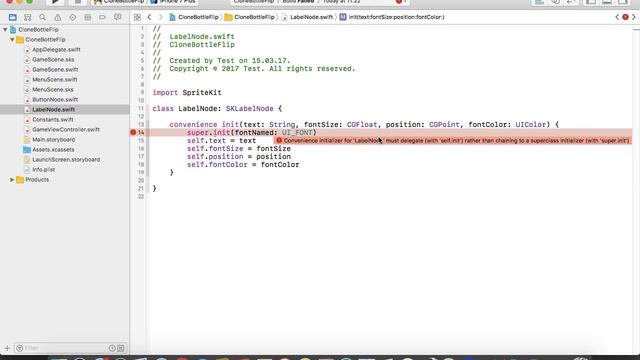Choose CloneBottleFlip scheme in toolbar
Image resolution: width=640 pixels, height=360 pixels.
tap(118, 2)
